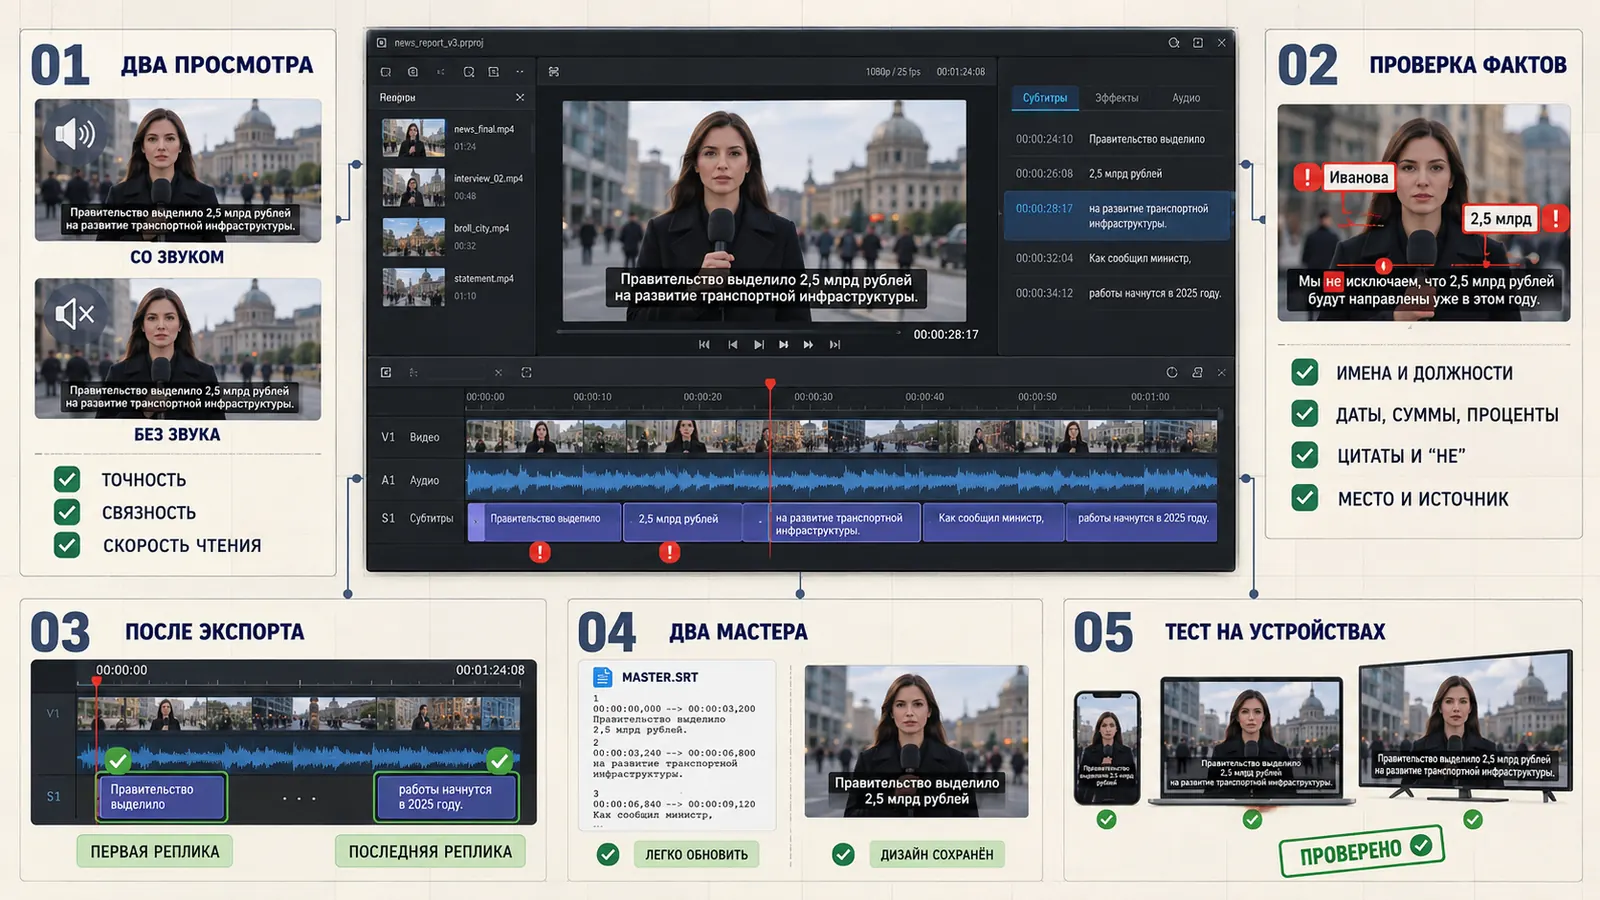This screenshot has height=900, width=1600.
Task: Click the three-dots more icon in media toolbar
Action: 520,72
